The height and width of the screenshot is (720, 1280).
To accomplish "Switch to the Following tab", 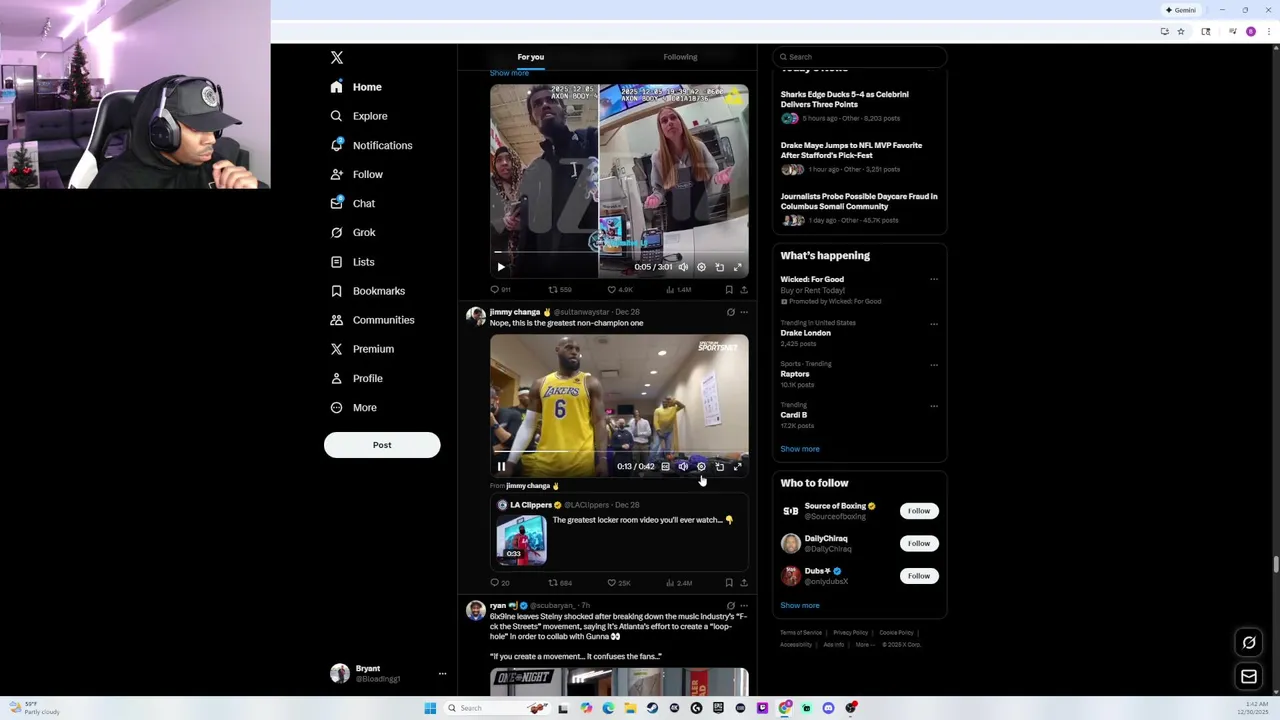I will (x=680, y=57).
